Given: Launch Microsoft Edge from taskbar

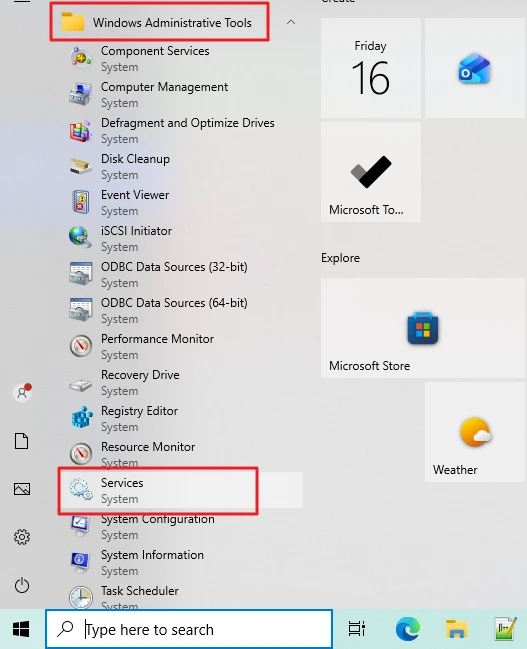Looking at the screenshot, I should coord(408,629).
